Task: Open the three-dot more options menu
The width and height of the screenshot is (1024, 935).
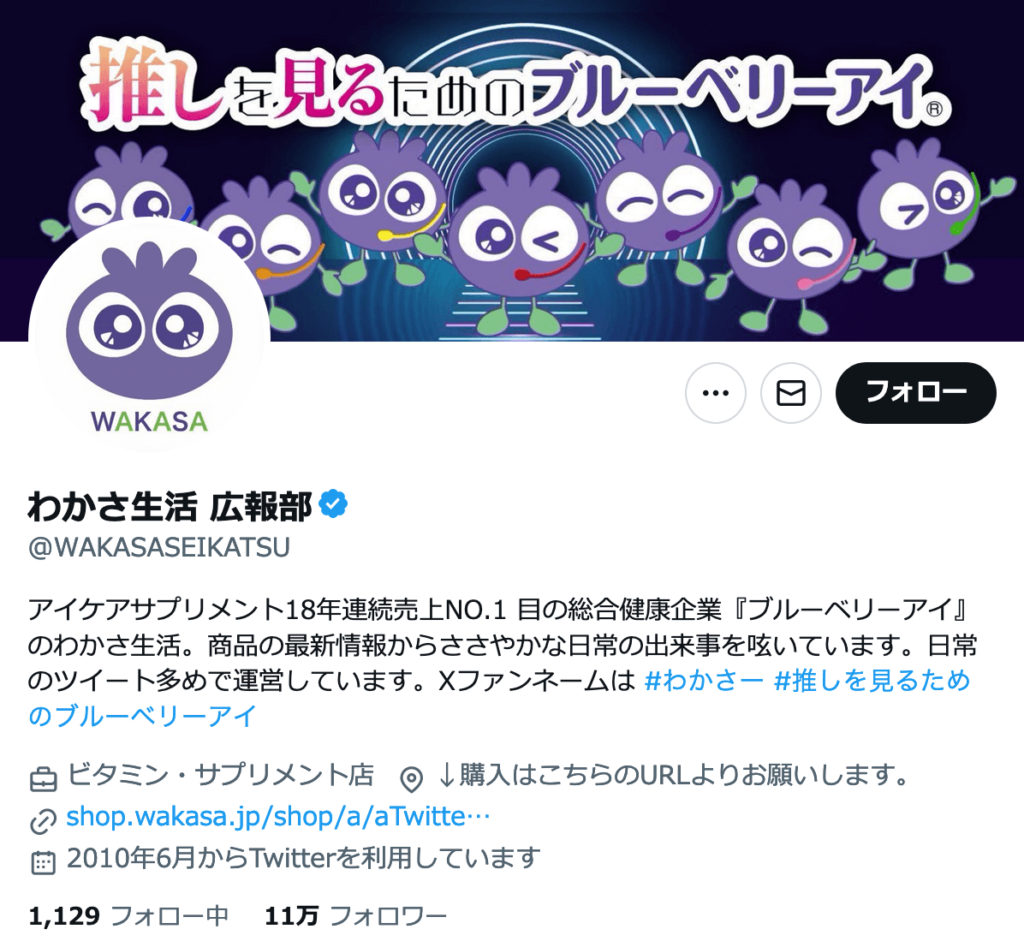Action: [x=715, y=393]
